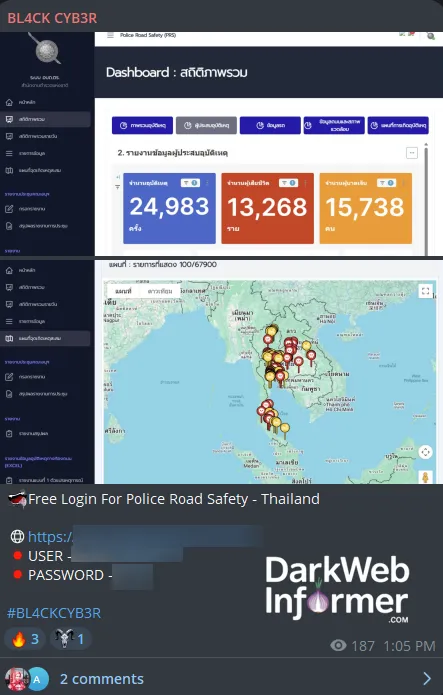This screenshot has width=443, height=695.
Task: Open the BL4CK CYB3R channel title
Action: pos(52,18)
